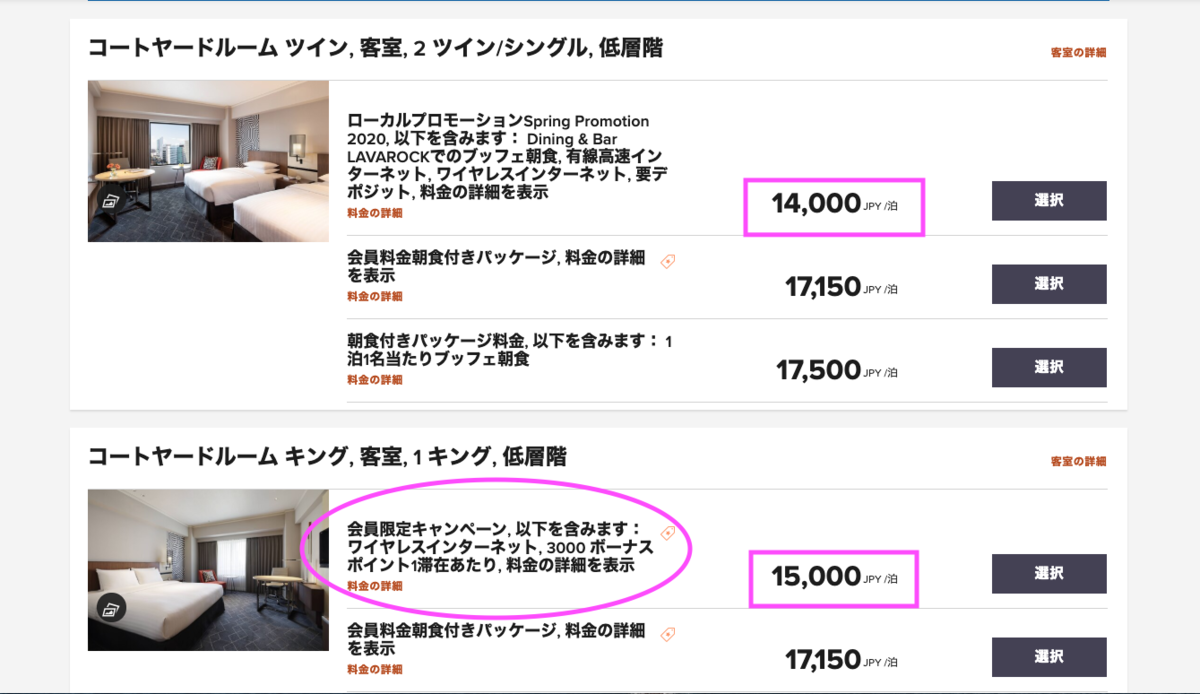Open 客室の詳細 for the king Courtyard room
The image size is (1200, 694).
pyautogui.click(x=1078, y=462)
